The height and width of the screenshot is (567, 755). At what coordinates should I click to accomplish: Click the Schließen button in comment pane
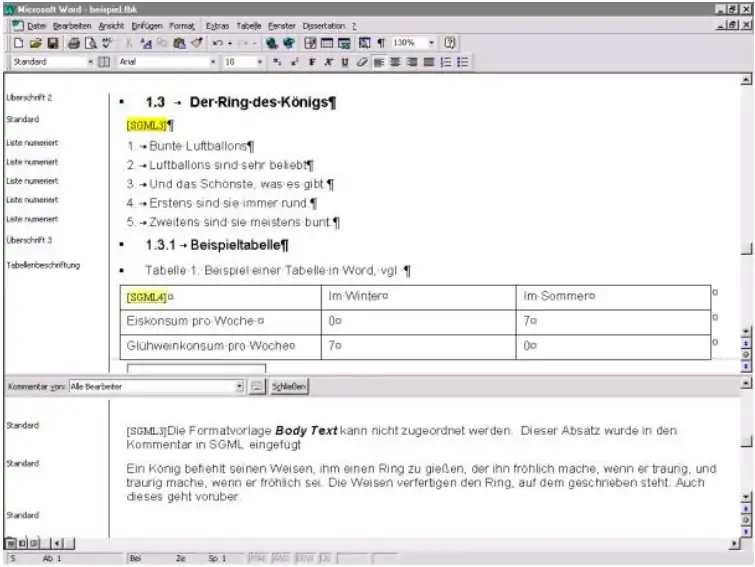coord(289,386)
